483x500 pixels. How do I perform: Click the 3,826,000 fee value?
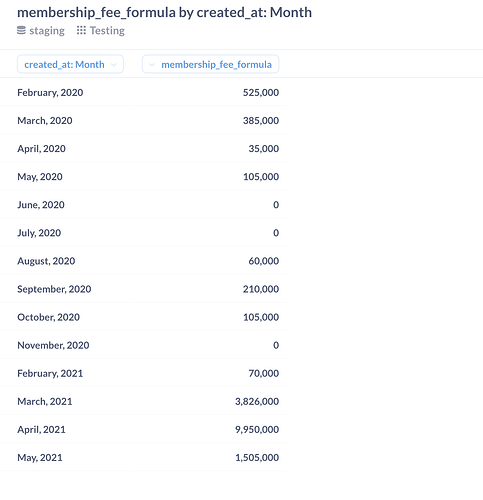tap(257, 401)
